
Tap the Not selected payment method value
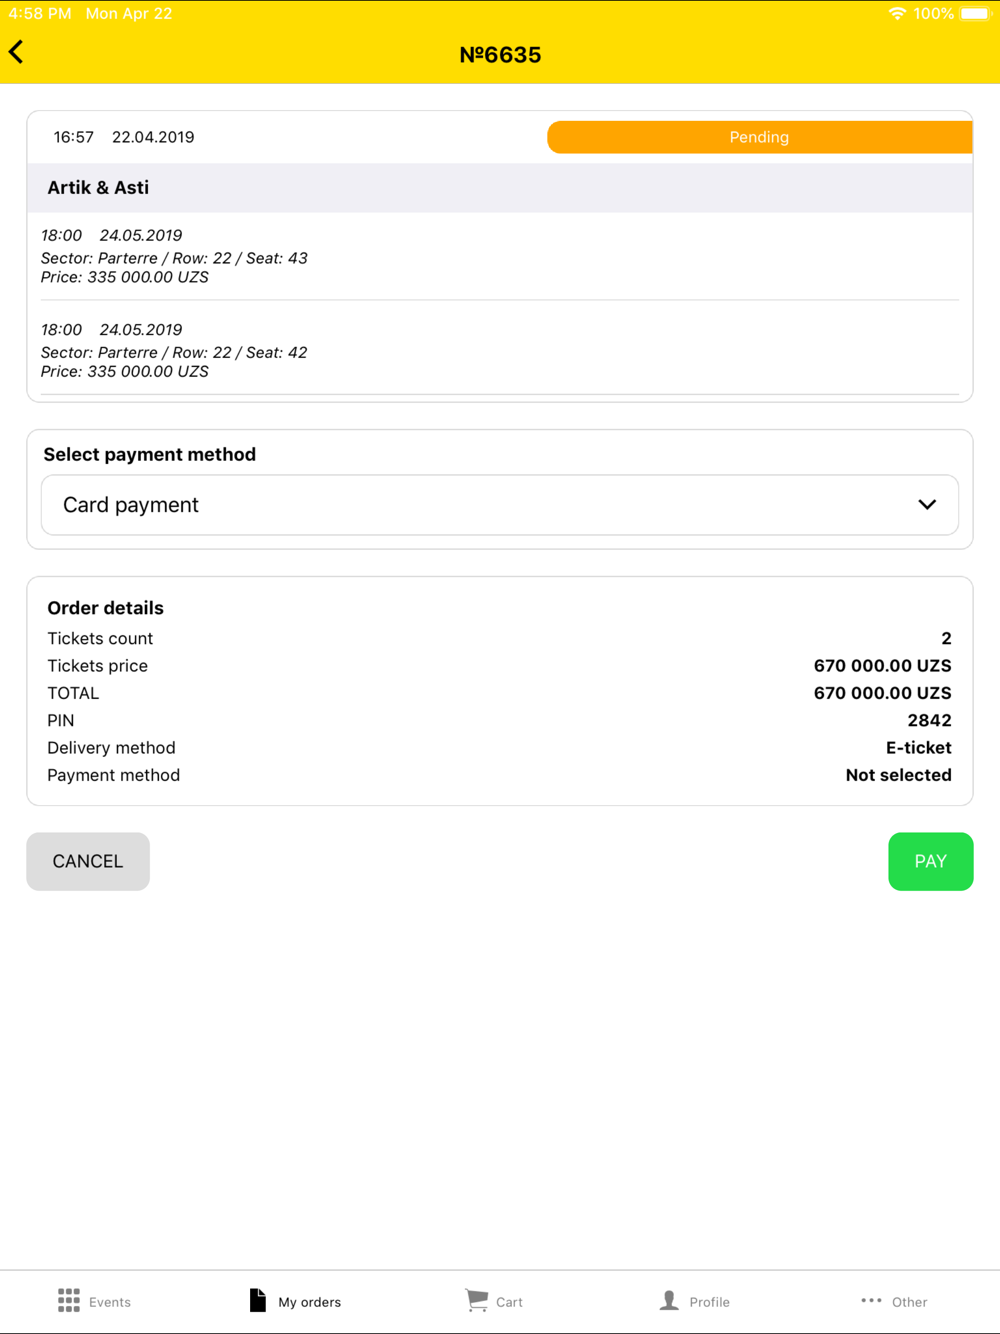[898, 775]
